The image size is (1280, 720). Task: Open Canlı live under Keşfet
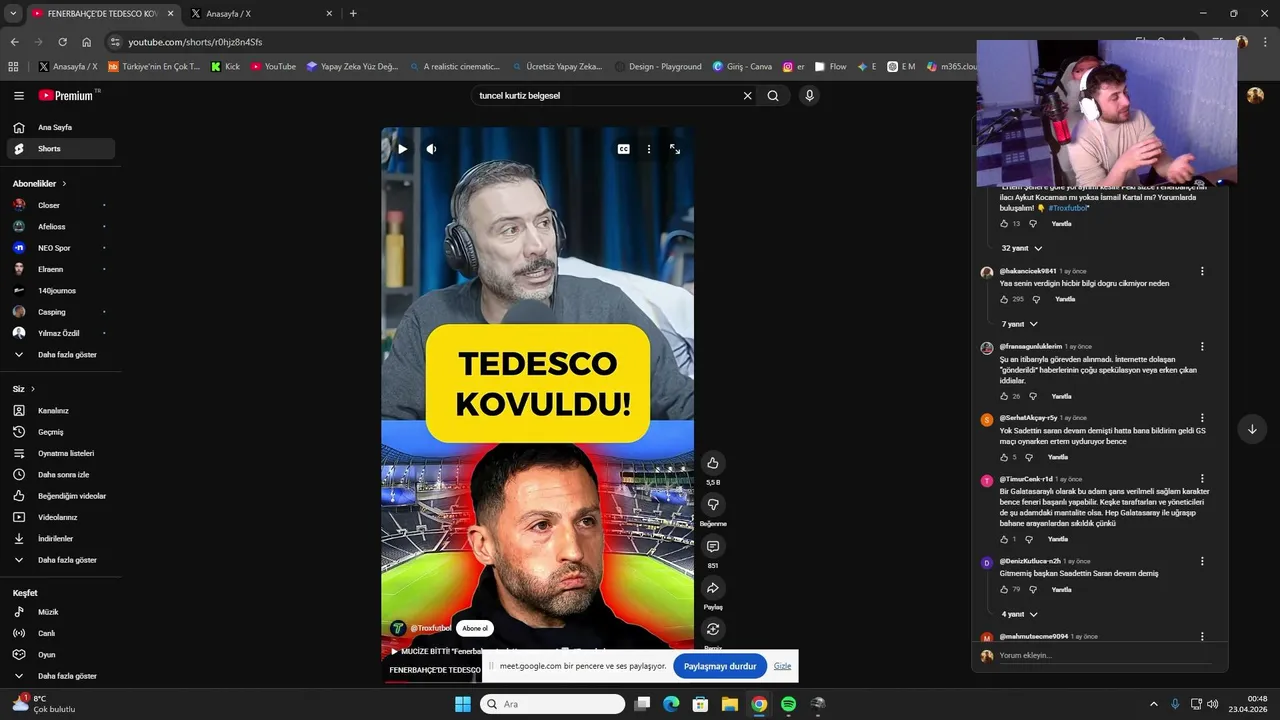click(62, 633)
